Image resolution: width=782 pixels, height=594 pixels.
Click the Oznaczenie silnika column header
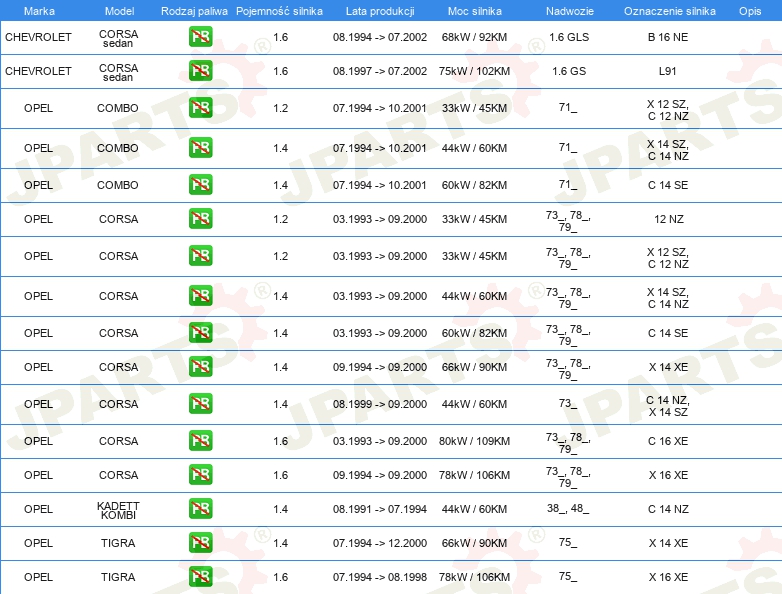pyautogui.click(x=669, y=11)
